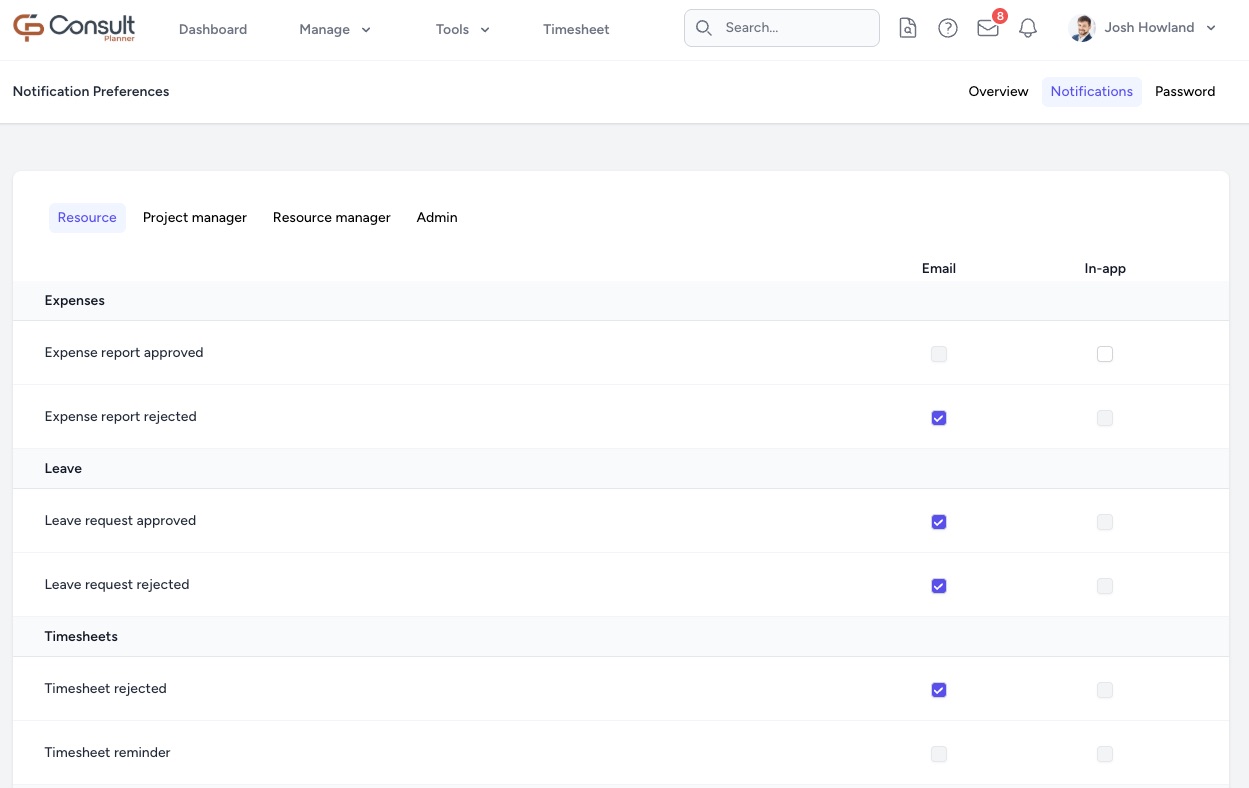
Task: Toggle In-app for Timesheet rejected
Action: point(1104,690)
